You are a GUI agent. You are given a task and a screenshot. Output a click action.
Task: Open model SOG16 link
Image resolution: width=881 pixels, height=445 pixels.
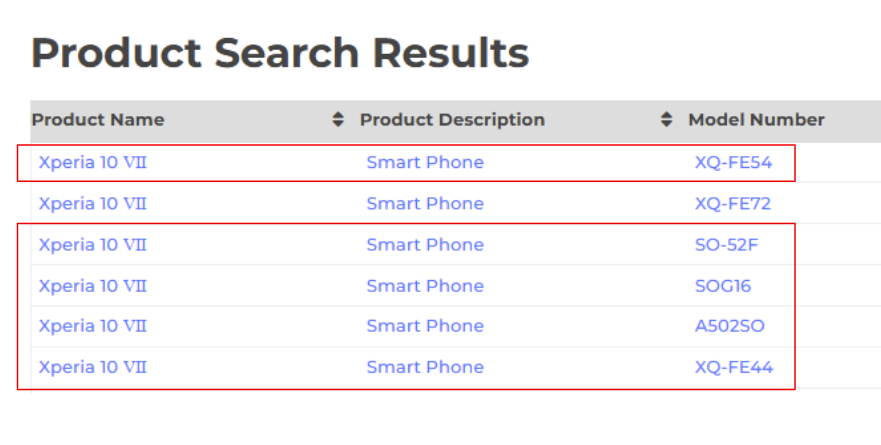(x=723, y=285)
